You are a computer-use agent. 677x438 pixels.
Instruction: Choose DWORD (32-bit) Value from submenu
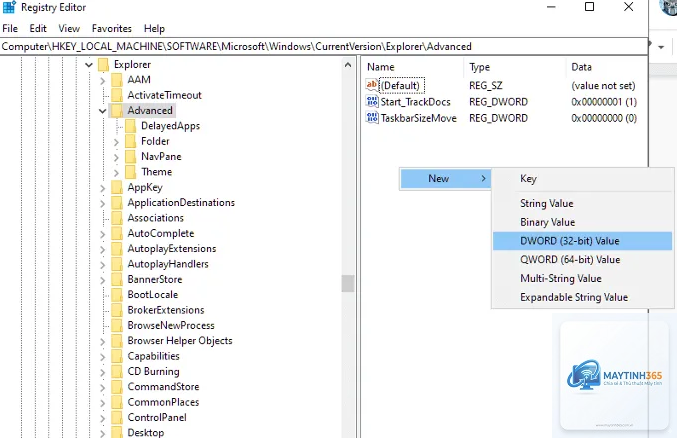click(x=582, y=241)
